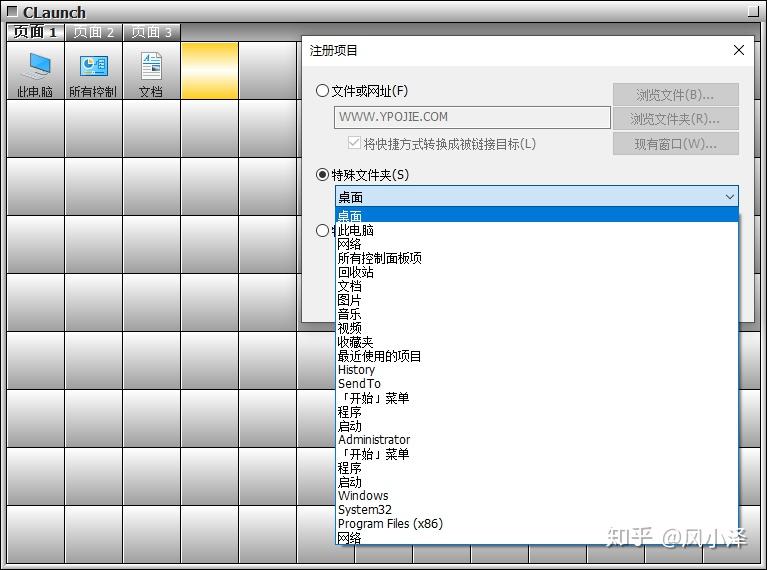The width and height of the screenshot is (767, 570).
Task: Choose 文档 from the dropdown list
Action: (537, 286)
